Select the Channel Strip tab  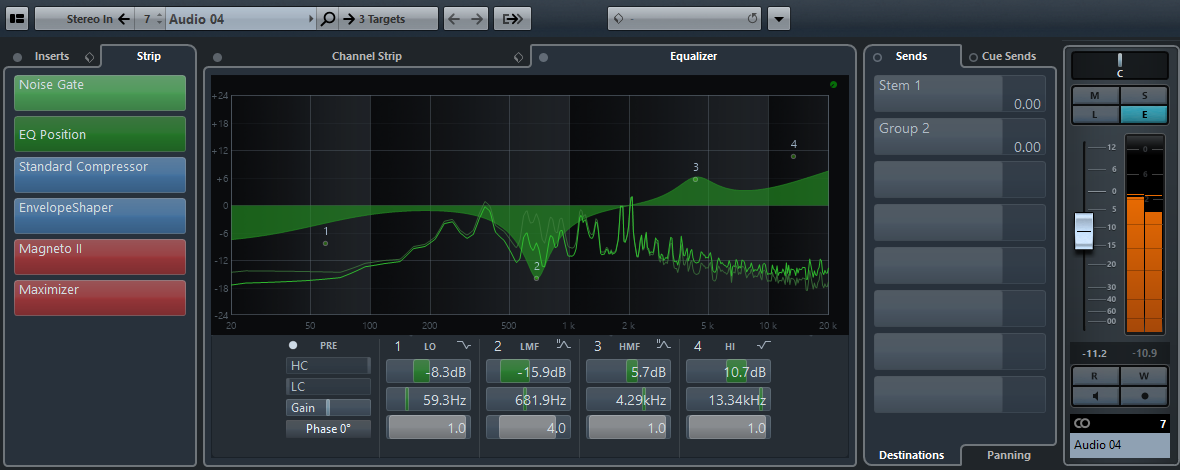pyautogui.click(x=366, y=56)
